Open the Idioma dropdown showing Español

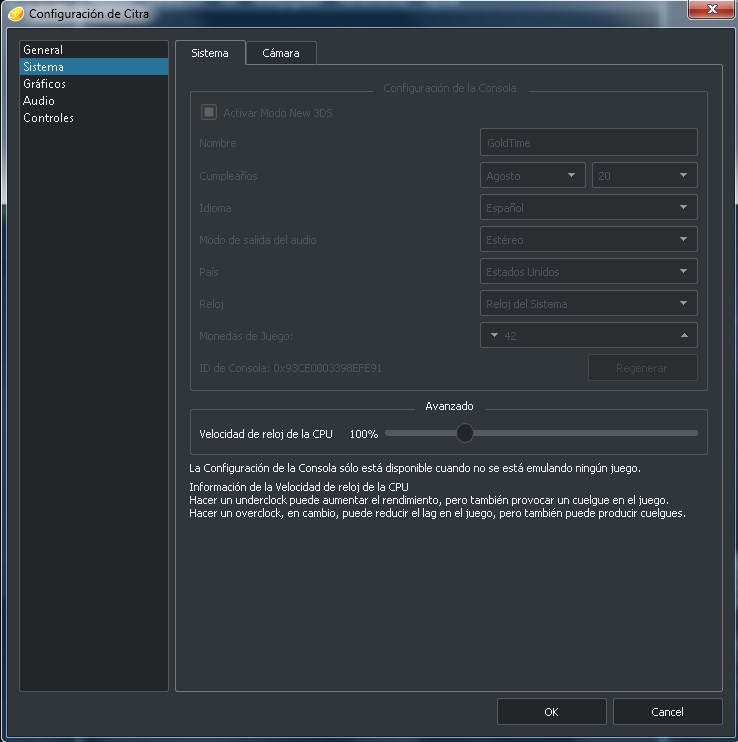[589, 207]
